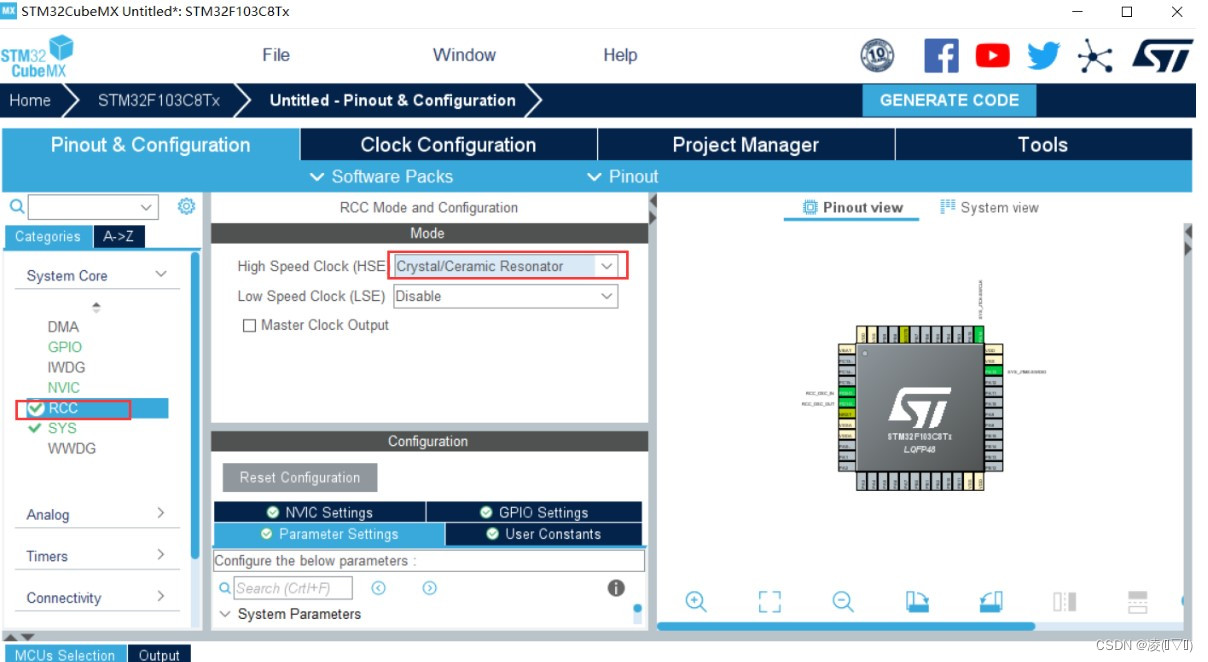Open the settings gear beside the search box

(x=186, y=207)
